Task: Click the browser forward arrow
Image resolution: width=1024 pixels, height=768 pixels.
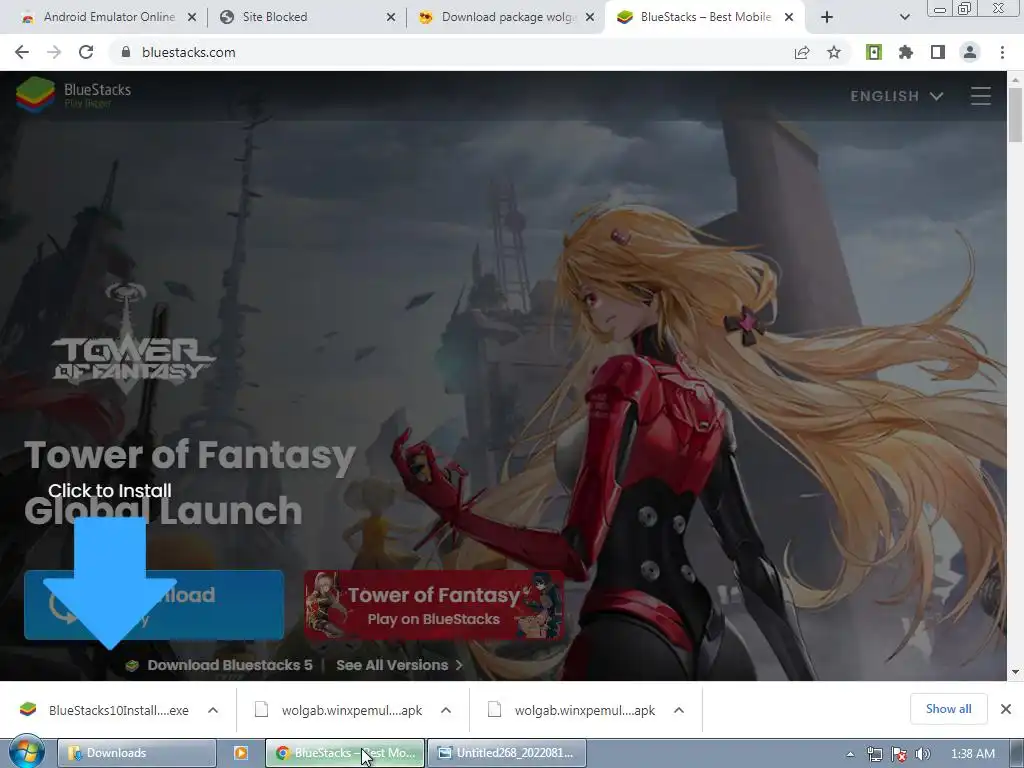Action: click(x=54, y=52)
